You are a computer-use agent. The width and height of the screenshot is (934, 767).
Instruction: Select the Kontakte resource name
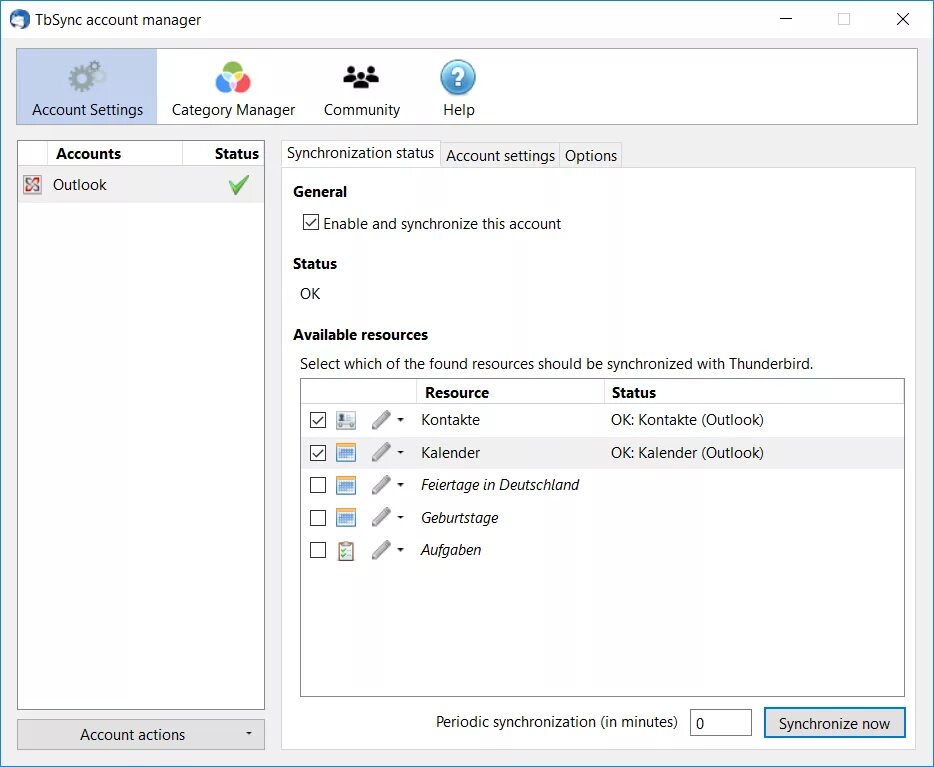[450, 420]
